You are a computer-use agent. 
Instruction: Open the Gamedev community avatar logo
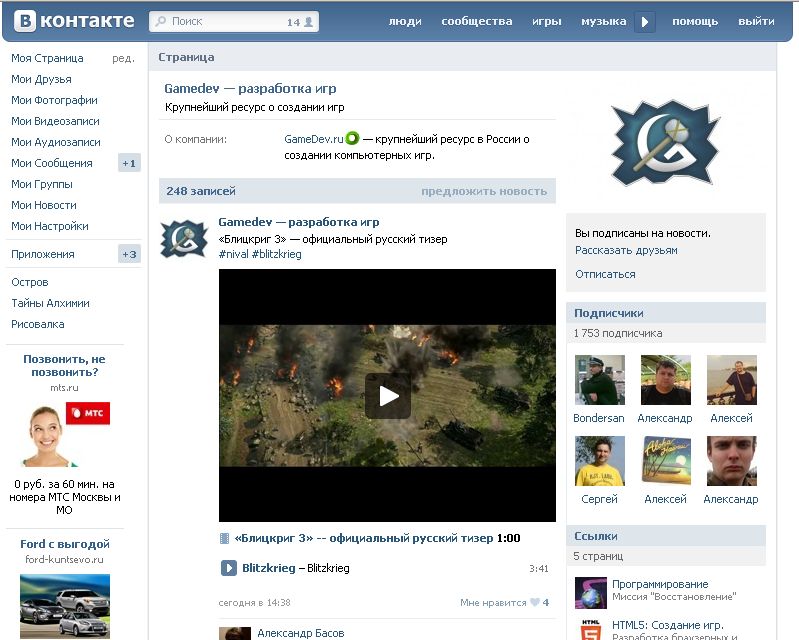point(666,144)
